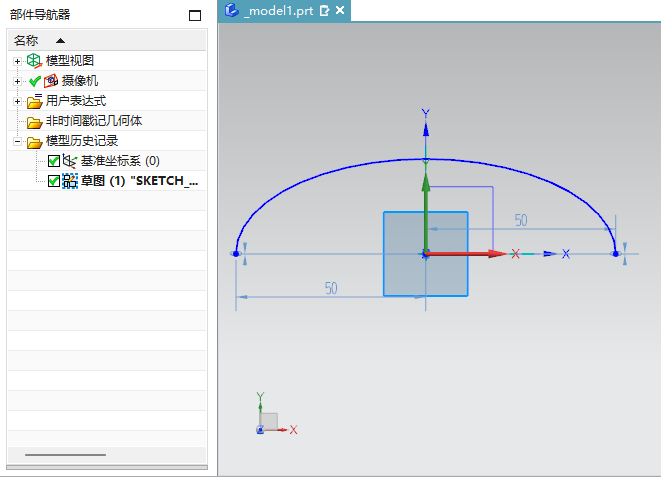
Task: Click the 模型历史记录 folder icon
Action: pyautogui.click(x=35, y=142)
